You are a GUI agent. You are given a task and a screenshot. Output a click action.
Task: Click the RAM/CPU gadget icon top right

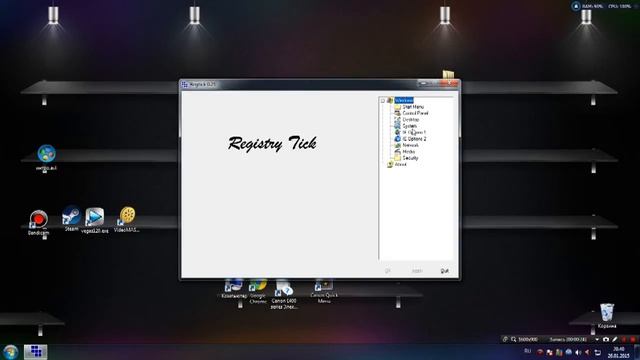tap(576, 6)
